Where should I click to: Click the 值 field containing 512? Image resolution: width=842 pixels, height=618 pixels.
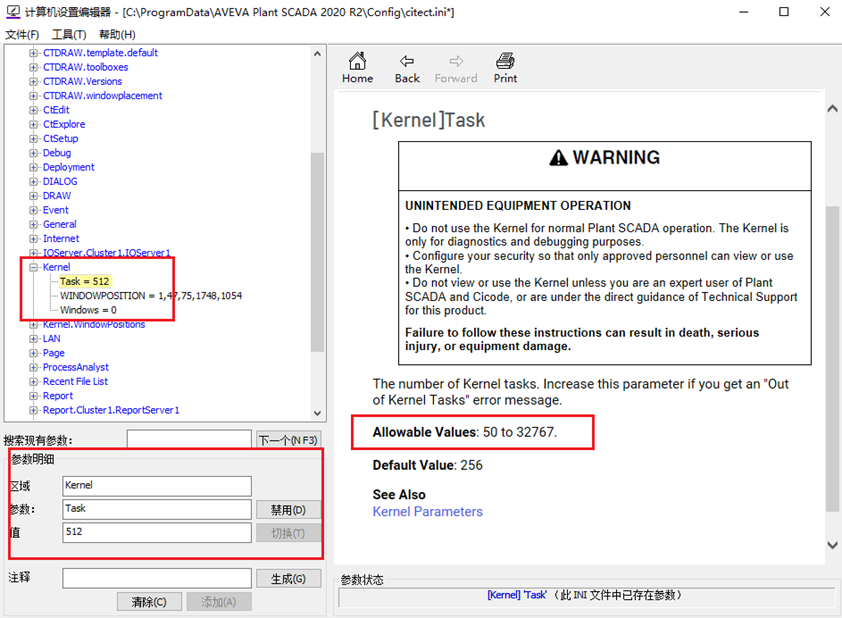(x=157, y=533)
